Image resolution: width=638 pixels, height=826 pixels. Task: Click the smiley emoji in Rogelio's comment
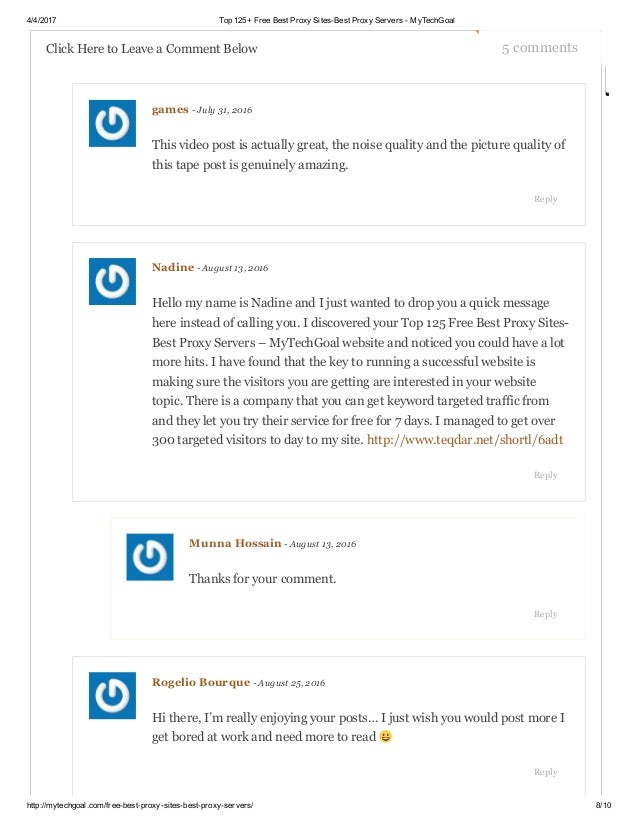tap(386, 736)
